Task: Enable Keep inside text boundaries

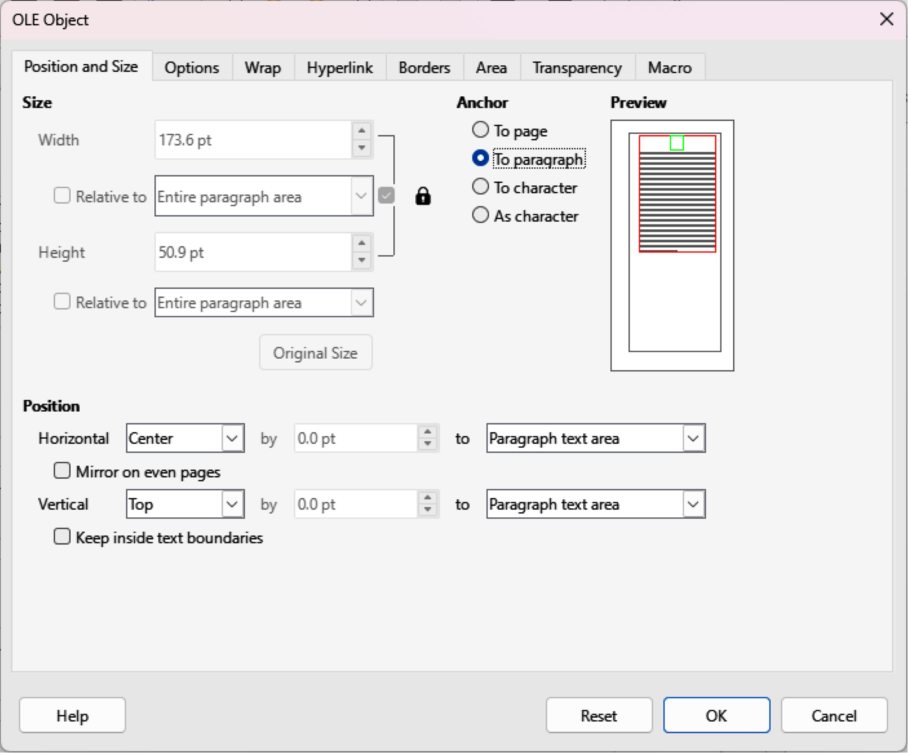Action: (63, 537)
